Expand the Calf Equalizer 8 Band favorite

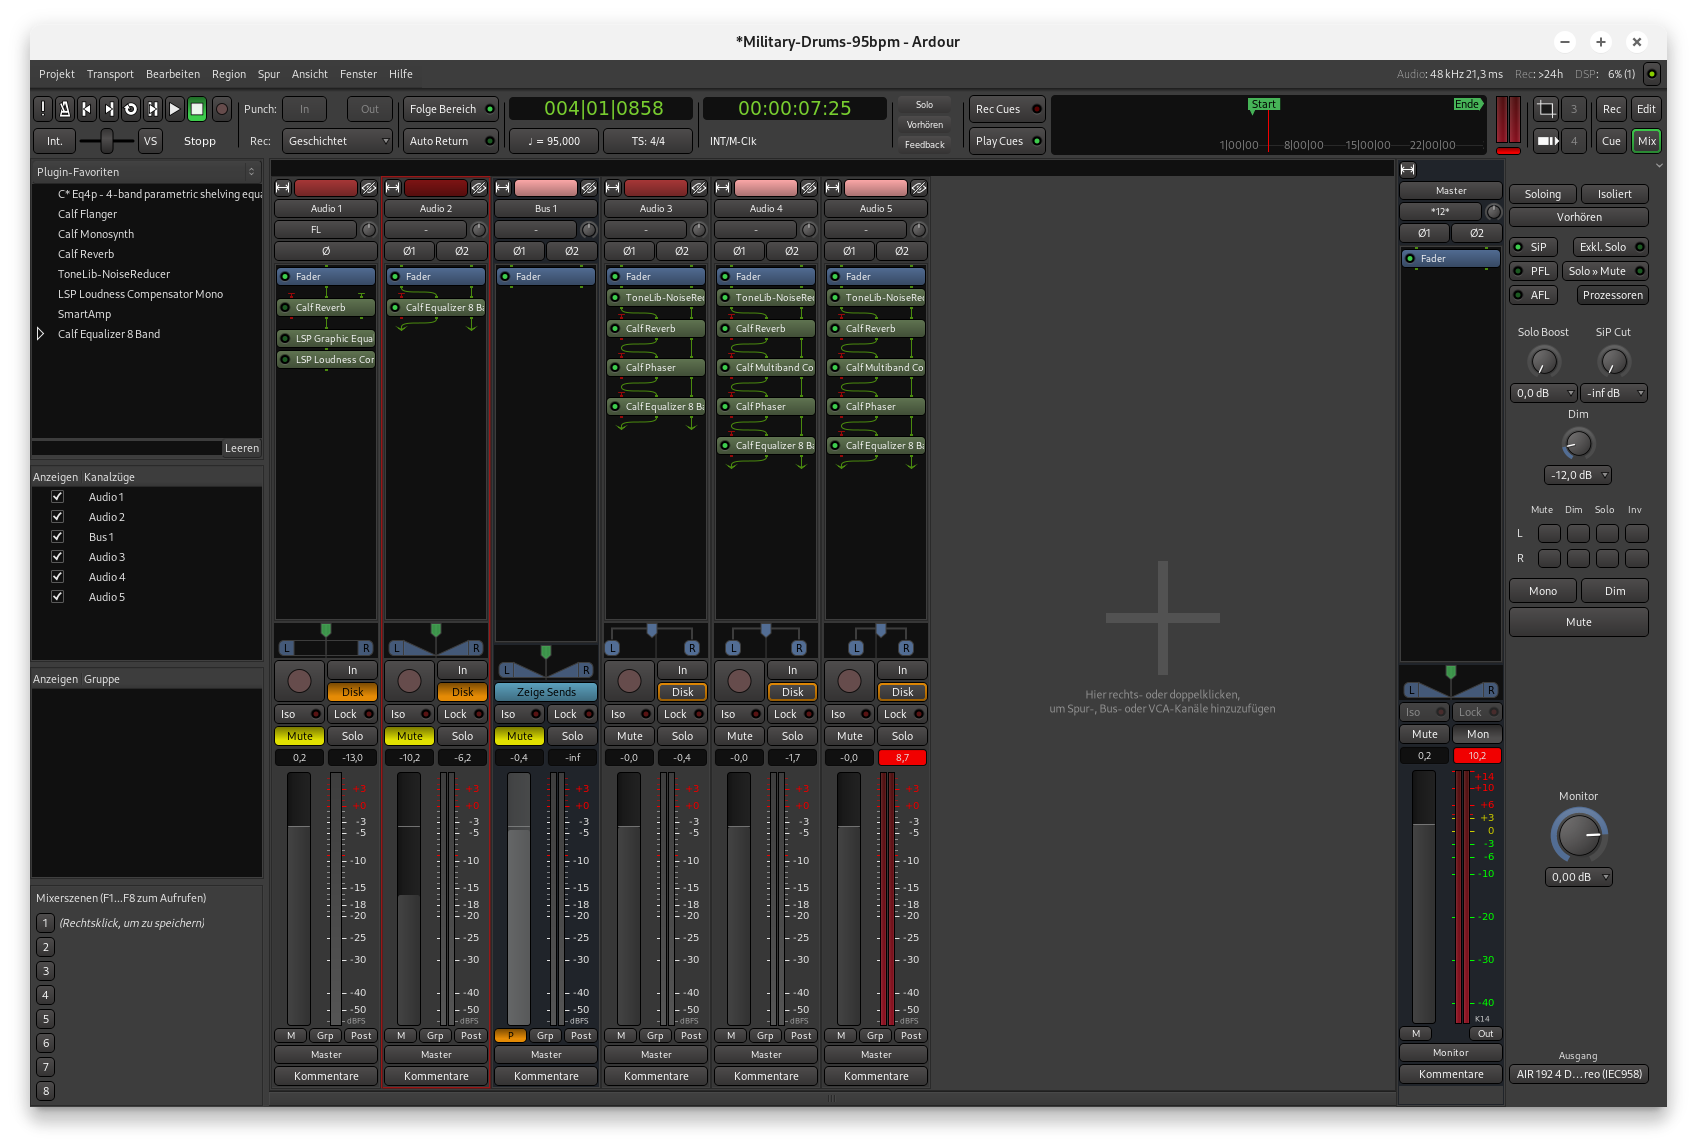41,334
